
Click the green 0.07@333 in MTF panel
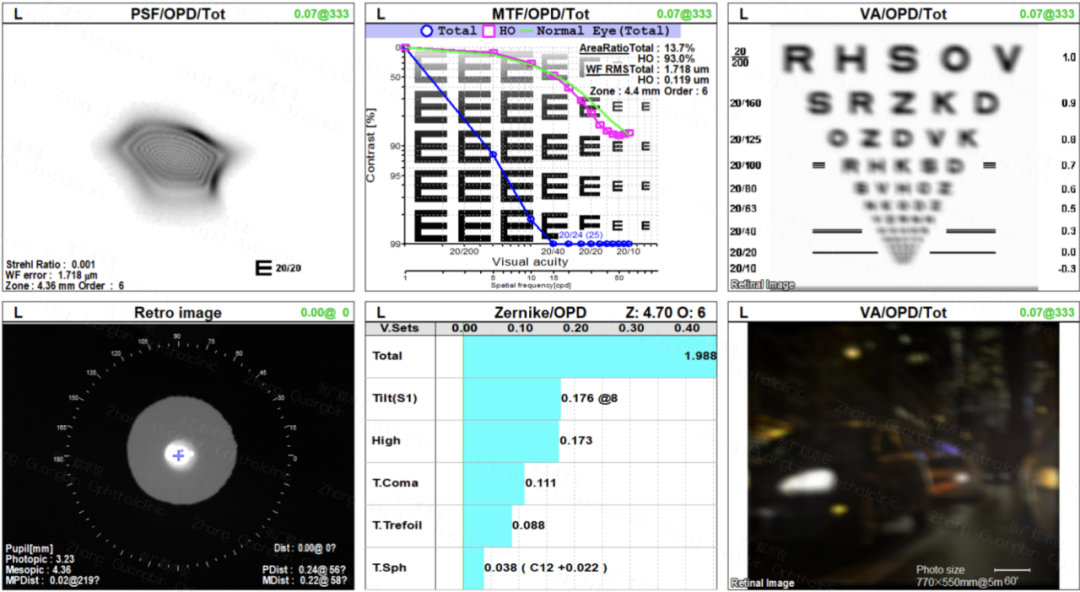pos(684,14)
